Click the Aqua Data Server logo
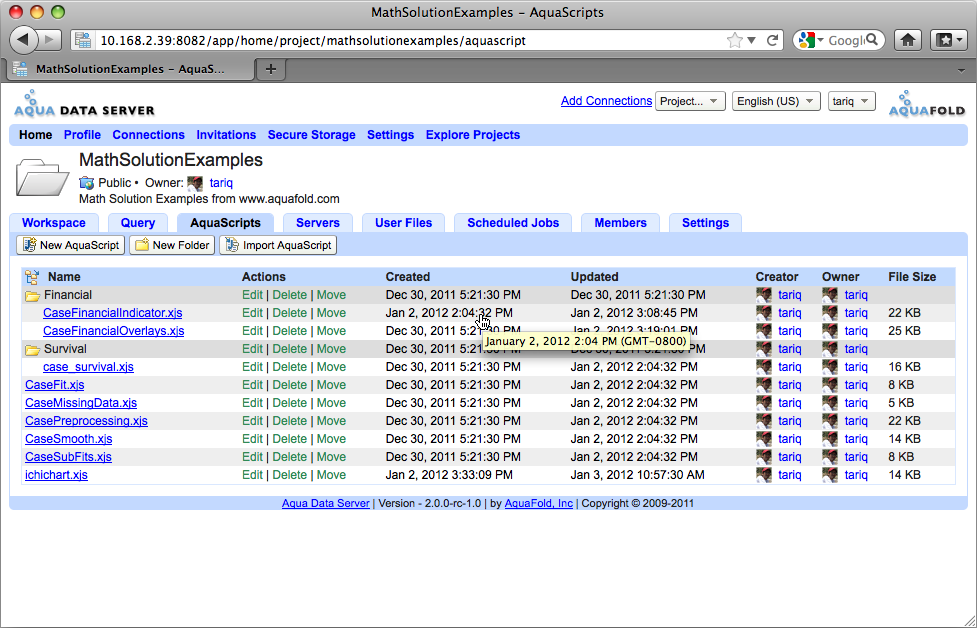 pos(84,104)
